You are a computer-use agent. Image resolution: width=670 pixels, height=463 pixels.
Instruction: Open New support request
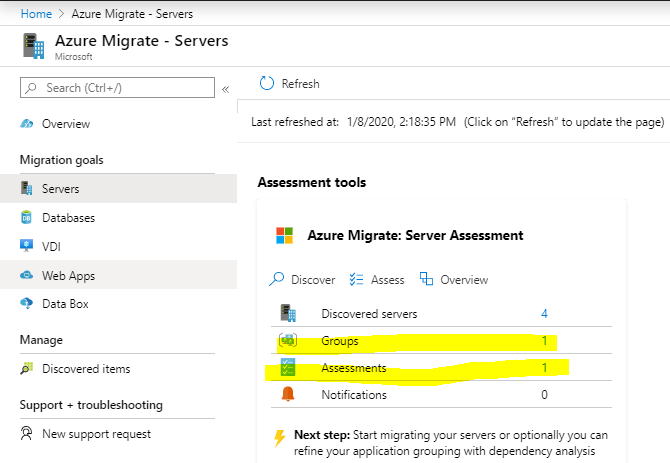click(x=96, y=434)
